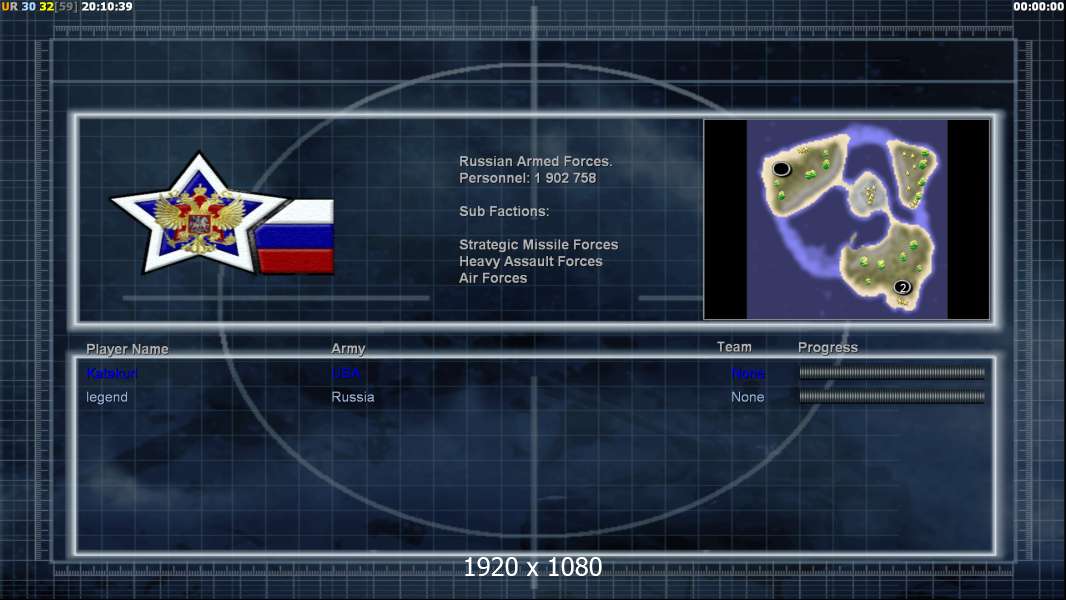
Task: Click Heavy Assault Forces text
Action: pyautogui.click(x=531, y=261)
